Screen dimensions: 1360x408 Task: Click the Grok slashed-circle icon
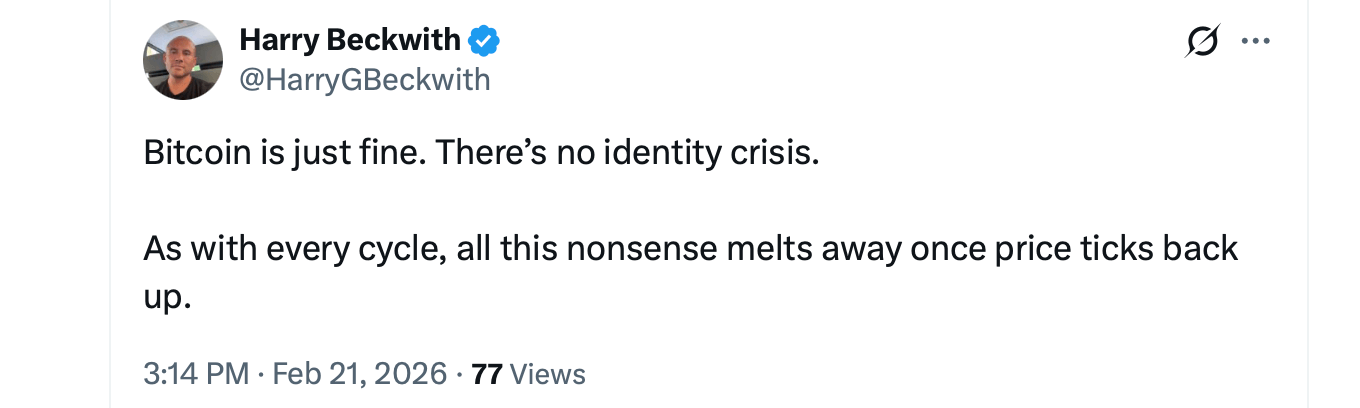(x=1201, y=42)
